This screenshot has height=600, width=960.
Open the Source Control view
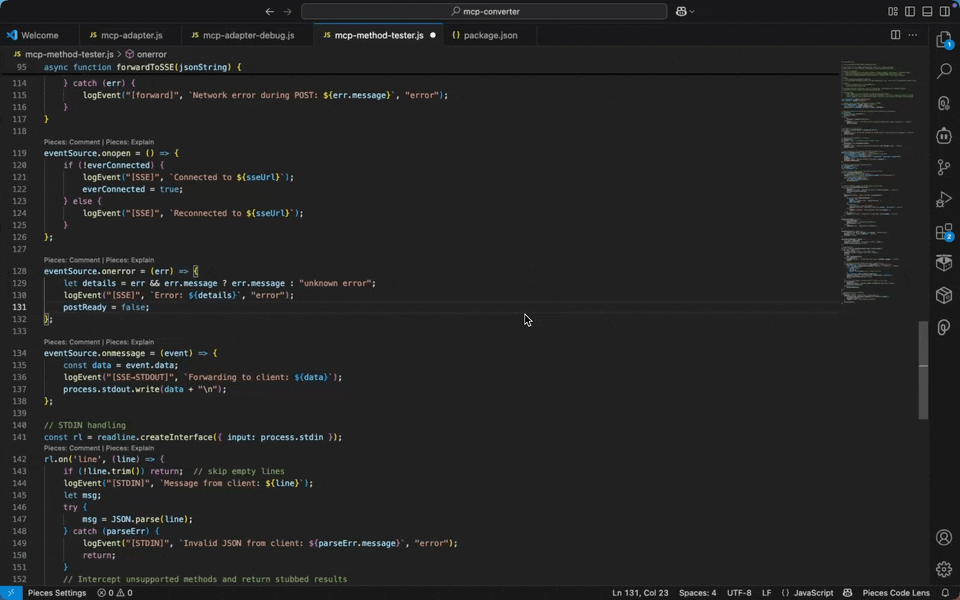click(x=943, y=167)
